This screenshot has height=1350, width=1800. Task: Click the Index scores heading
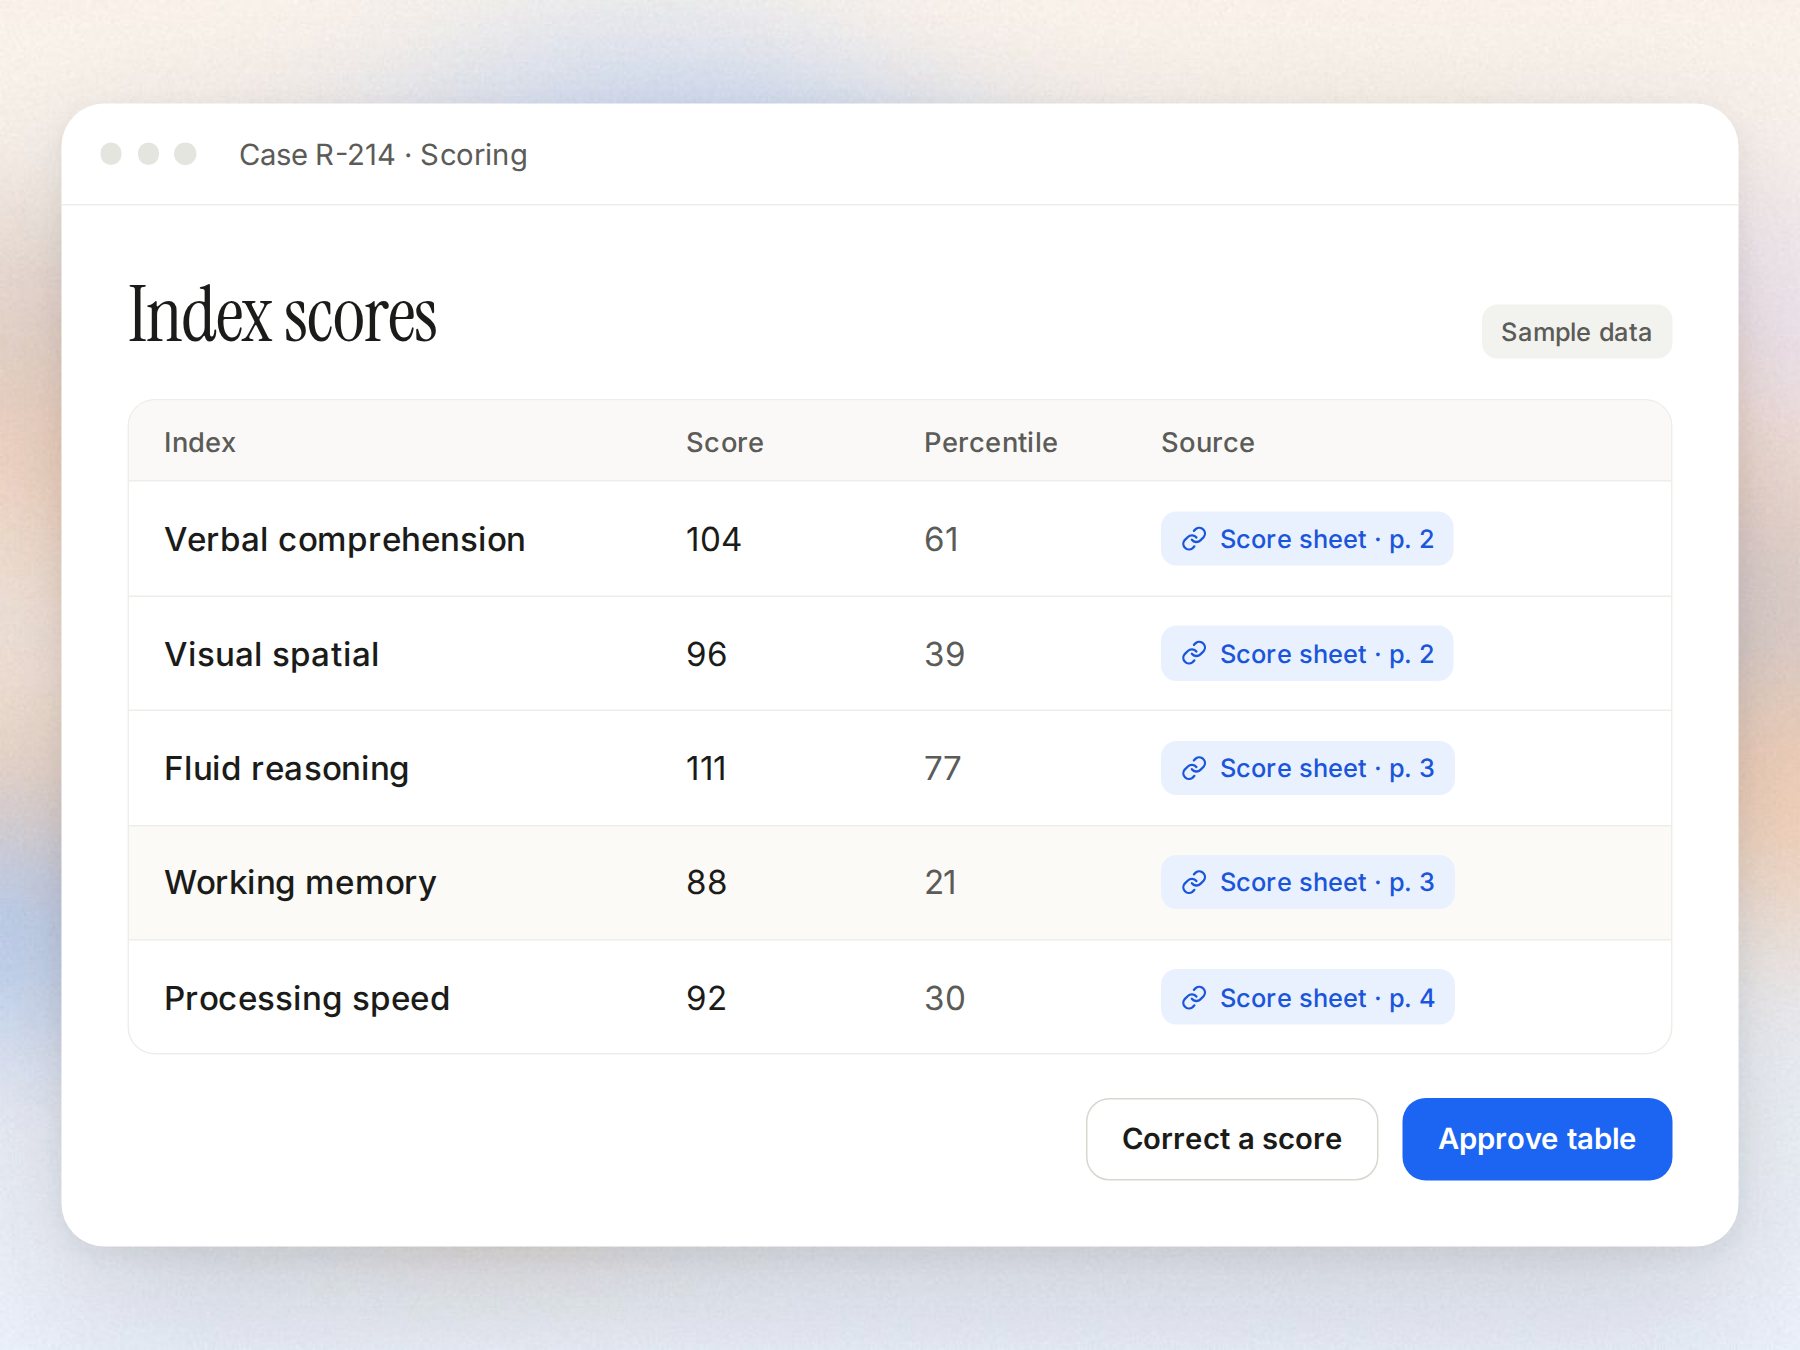tap(283, 315)
